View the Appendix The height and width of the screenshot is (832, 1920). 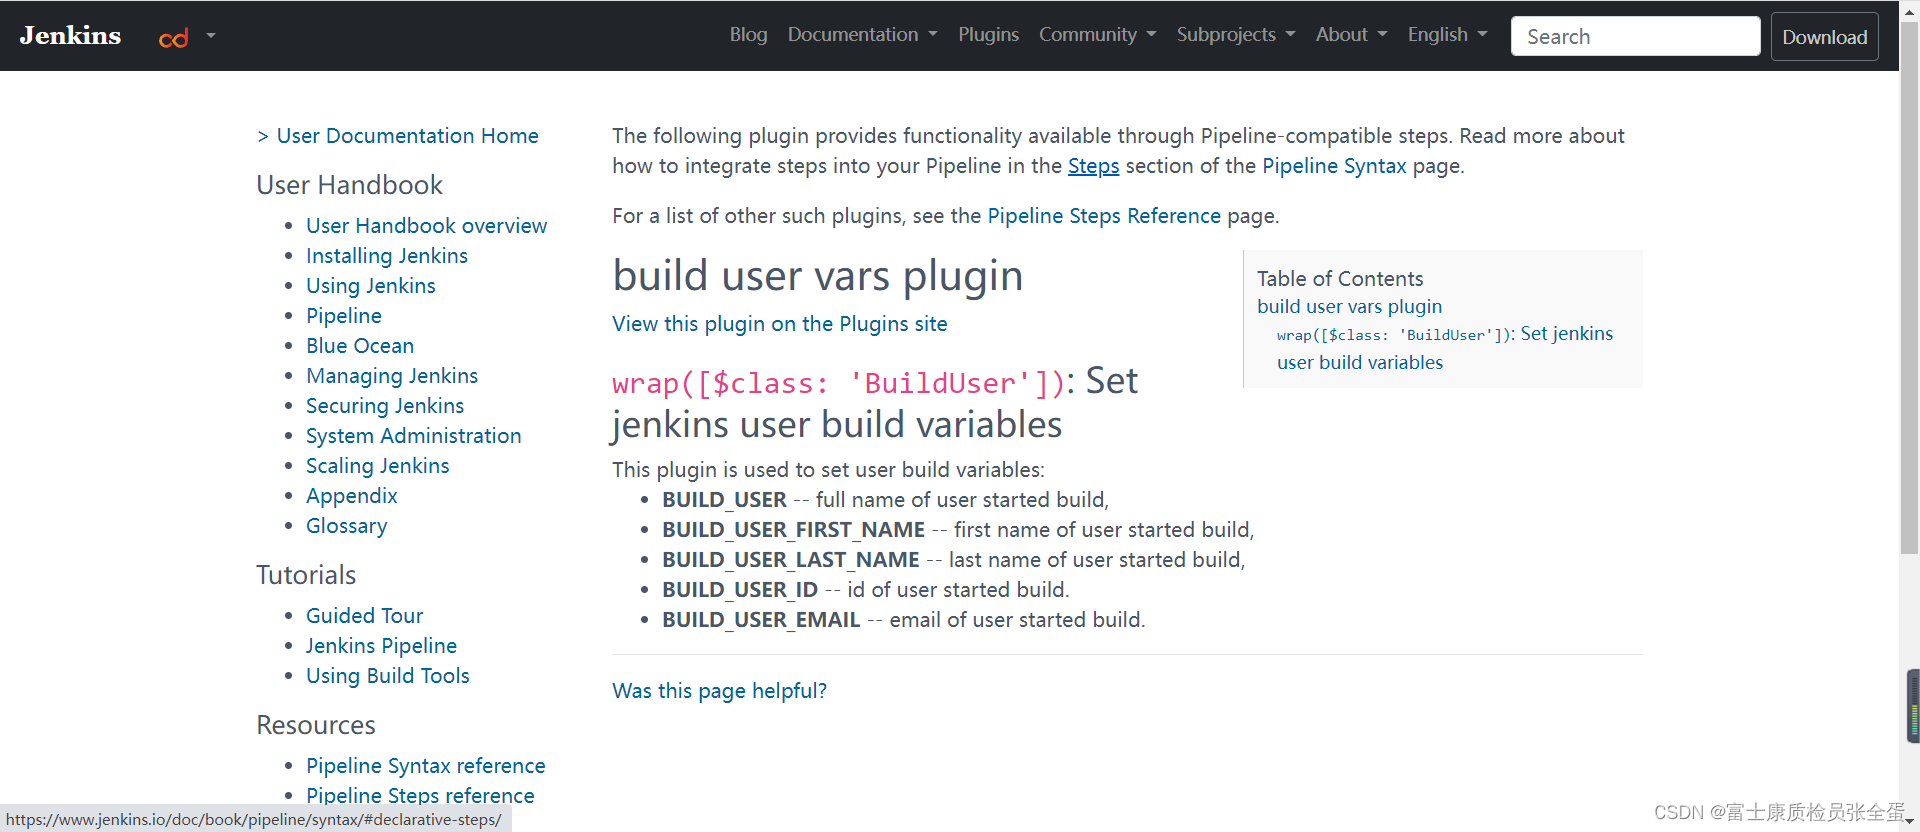click(x=352, y=496)
